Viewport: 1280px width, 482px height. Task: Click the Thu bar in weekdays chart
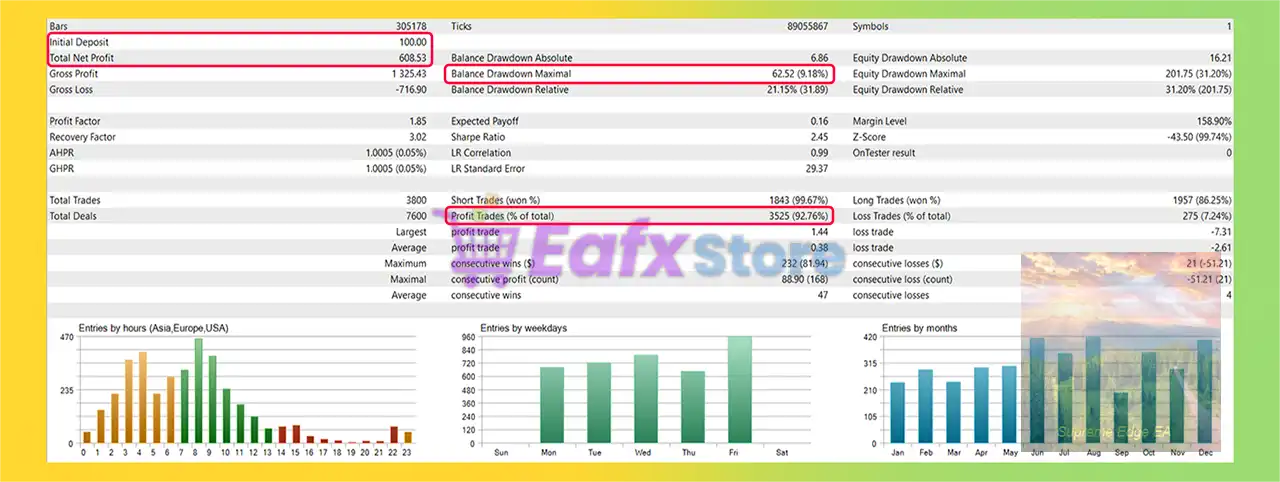[x=692, y=407]
